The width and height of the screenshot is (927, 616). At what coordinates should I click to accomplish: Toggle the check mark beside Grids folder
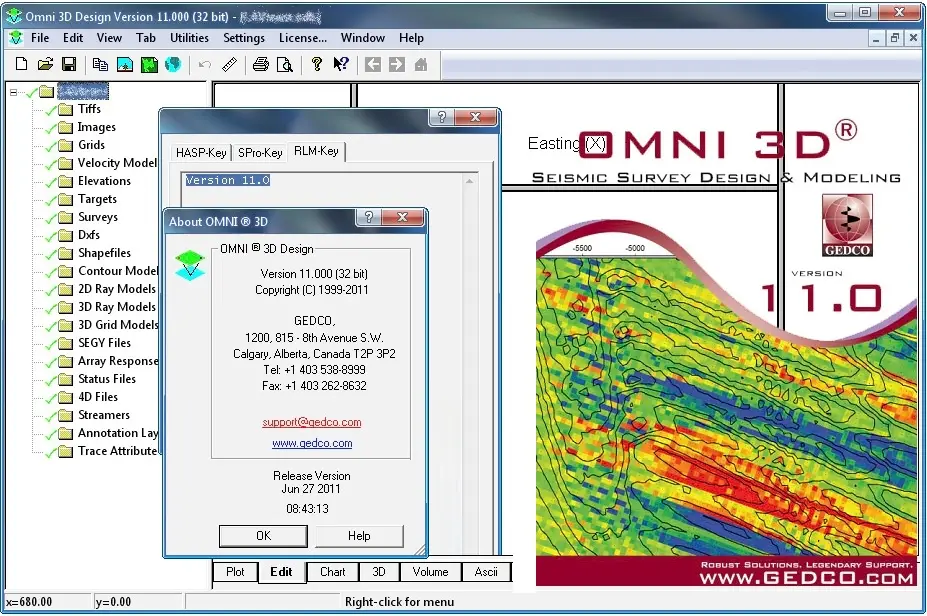click(x=51, y=146)
